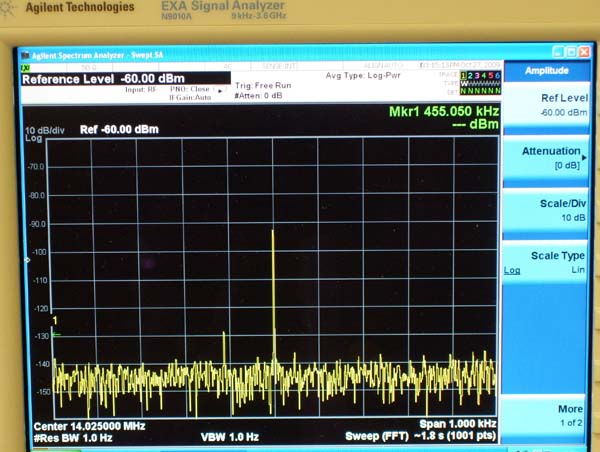Open the More 1 of 2 softkey
Image resolution: width=600 pixels, height=452 pixels.
543,415
